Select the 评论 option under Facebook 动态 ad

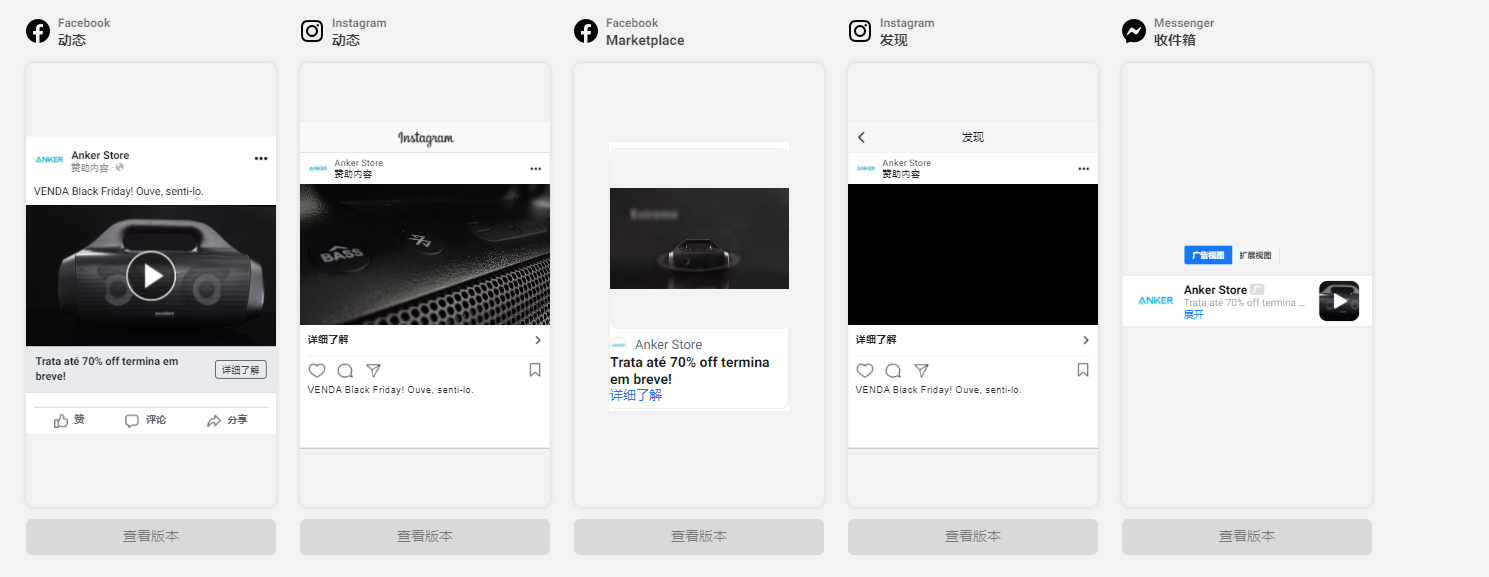click(145, 419)
